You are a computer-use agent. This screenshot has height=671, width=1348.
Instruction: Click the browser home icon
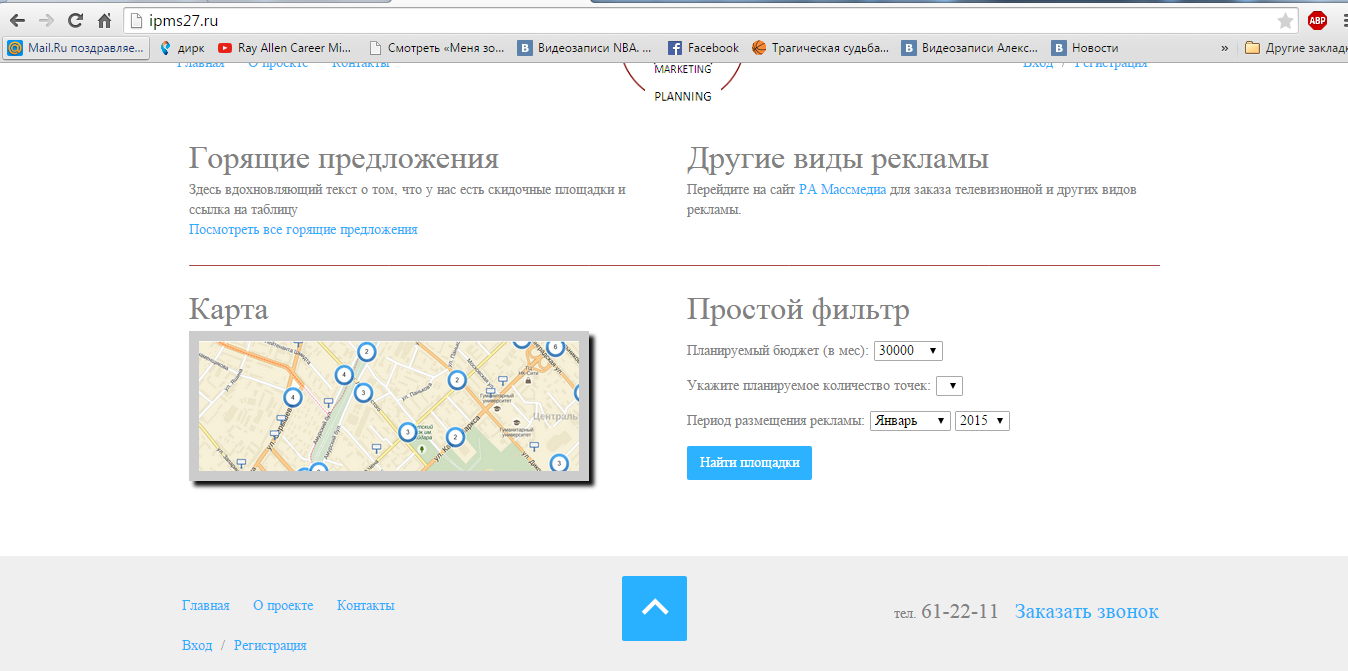click(104, 20)
